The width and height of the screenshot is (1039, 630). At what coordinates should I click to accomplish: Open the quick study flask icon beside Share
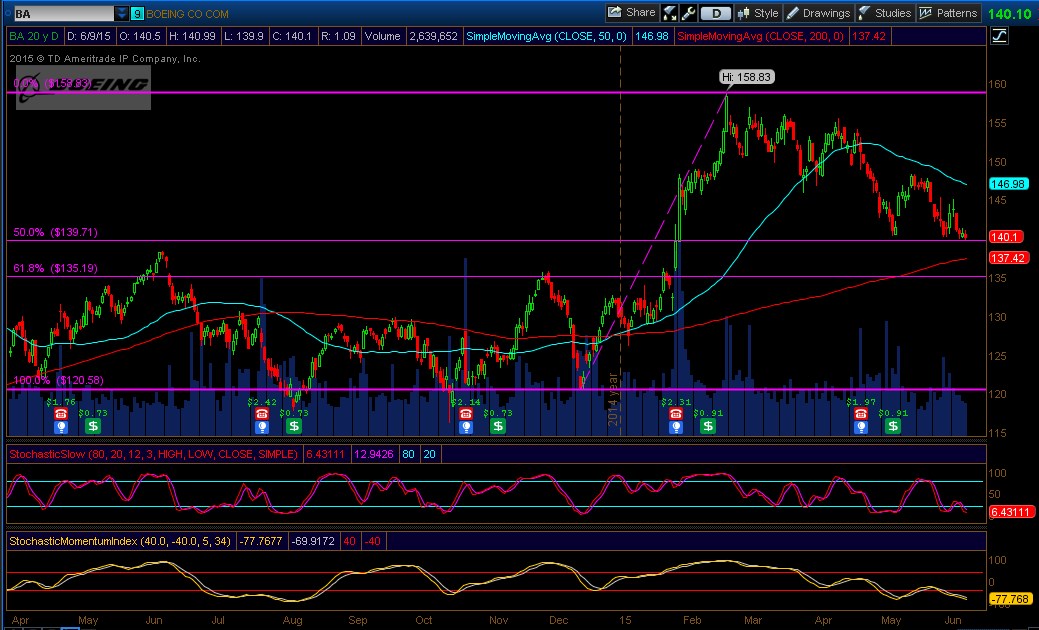(669, 13)
